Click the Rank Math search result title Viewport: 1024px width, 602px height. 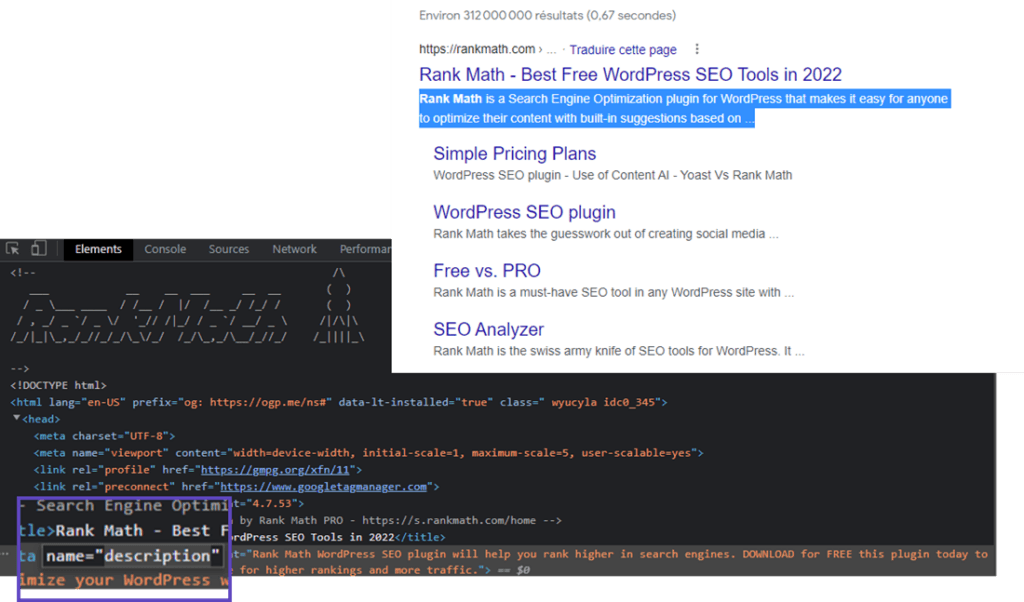click(x=630, y=75)
